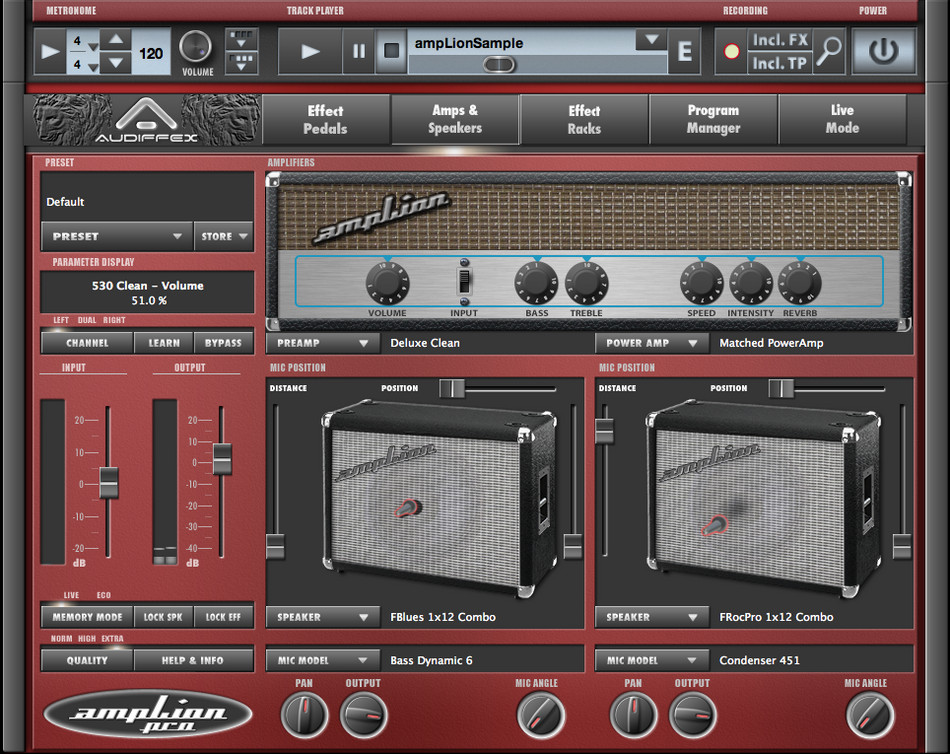Click the amplifier SPEED knob

tap(702, 283)
